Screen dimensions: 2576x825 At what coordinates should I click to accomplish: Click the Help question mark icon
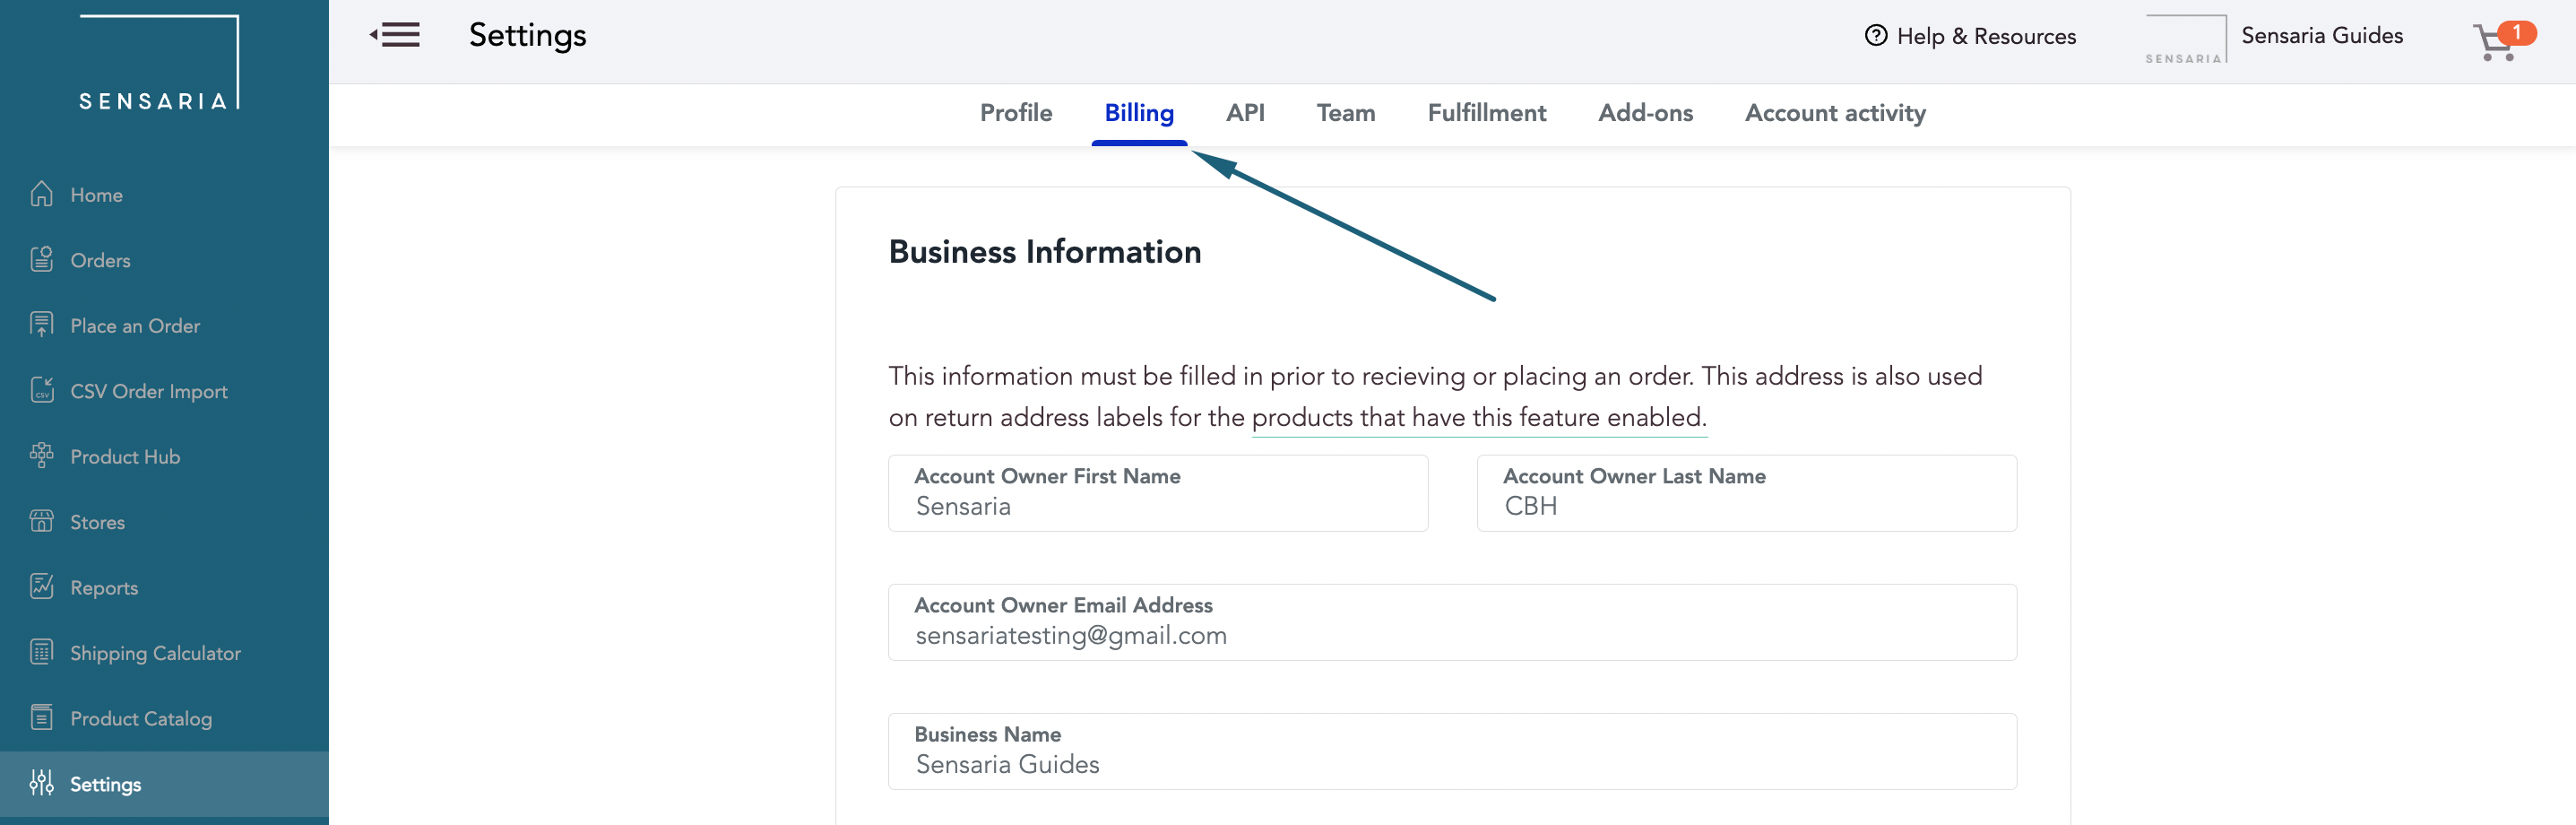tap(1876, 36)
